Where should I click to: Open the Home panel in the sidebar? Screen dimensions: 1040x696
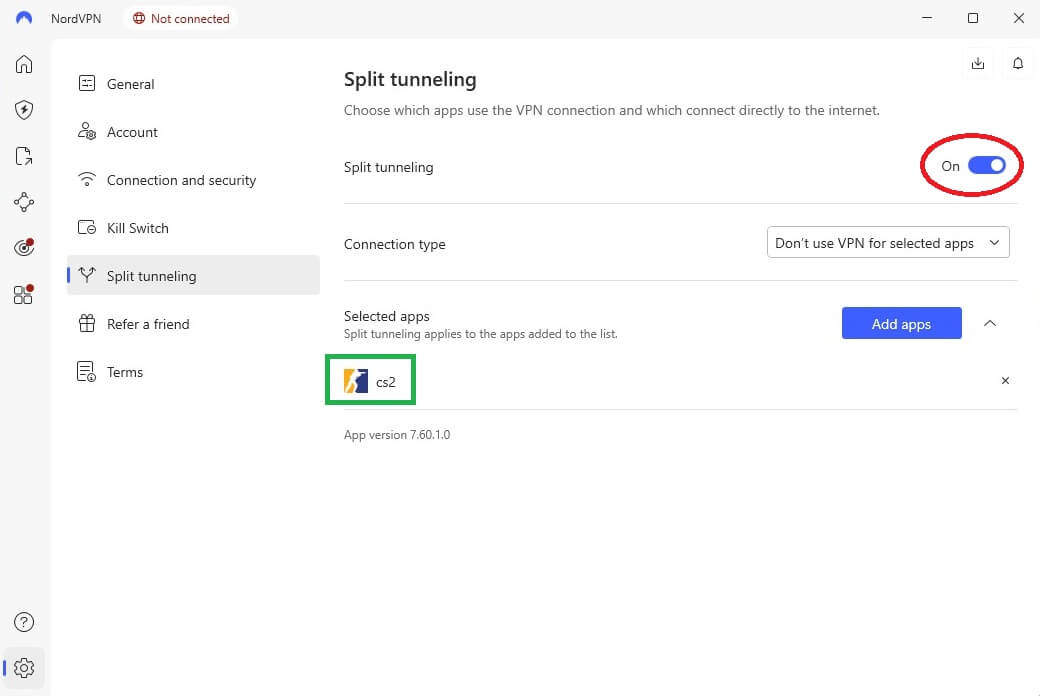[23, 63]
